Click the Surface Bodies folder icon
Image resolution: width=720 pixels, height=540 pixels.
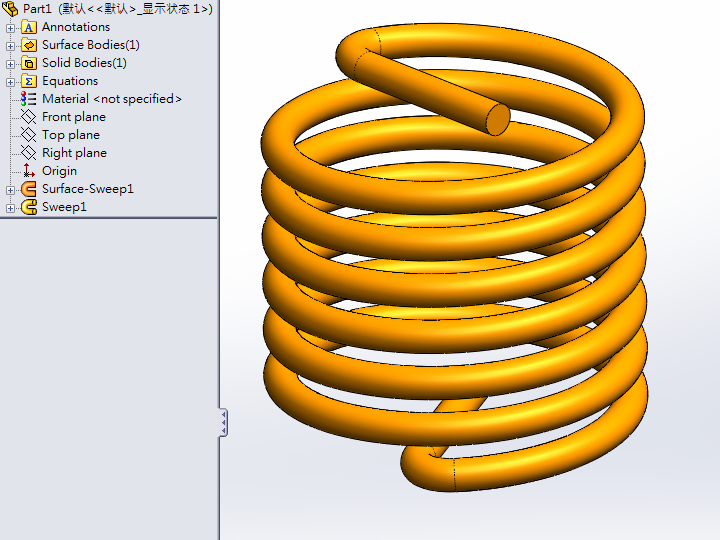(28, 45)
